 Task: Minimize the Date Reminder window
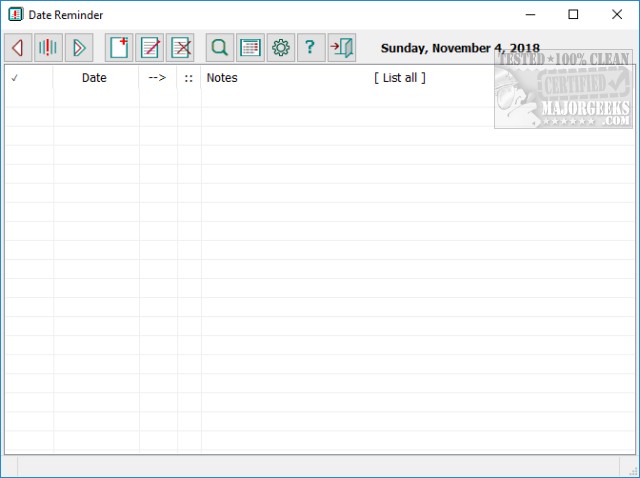530,15
